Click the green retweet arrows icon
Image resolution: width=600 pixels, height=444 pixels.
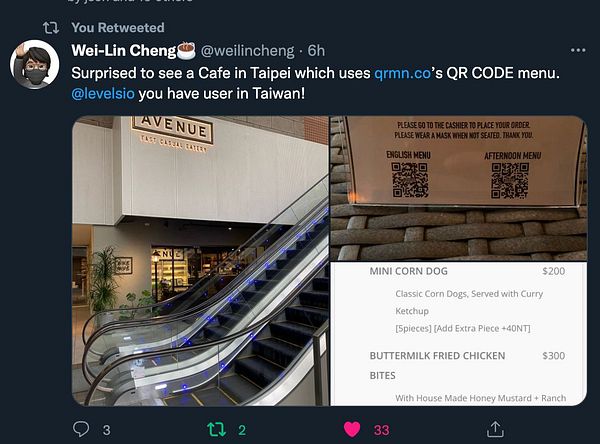tap(216, 429)
